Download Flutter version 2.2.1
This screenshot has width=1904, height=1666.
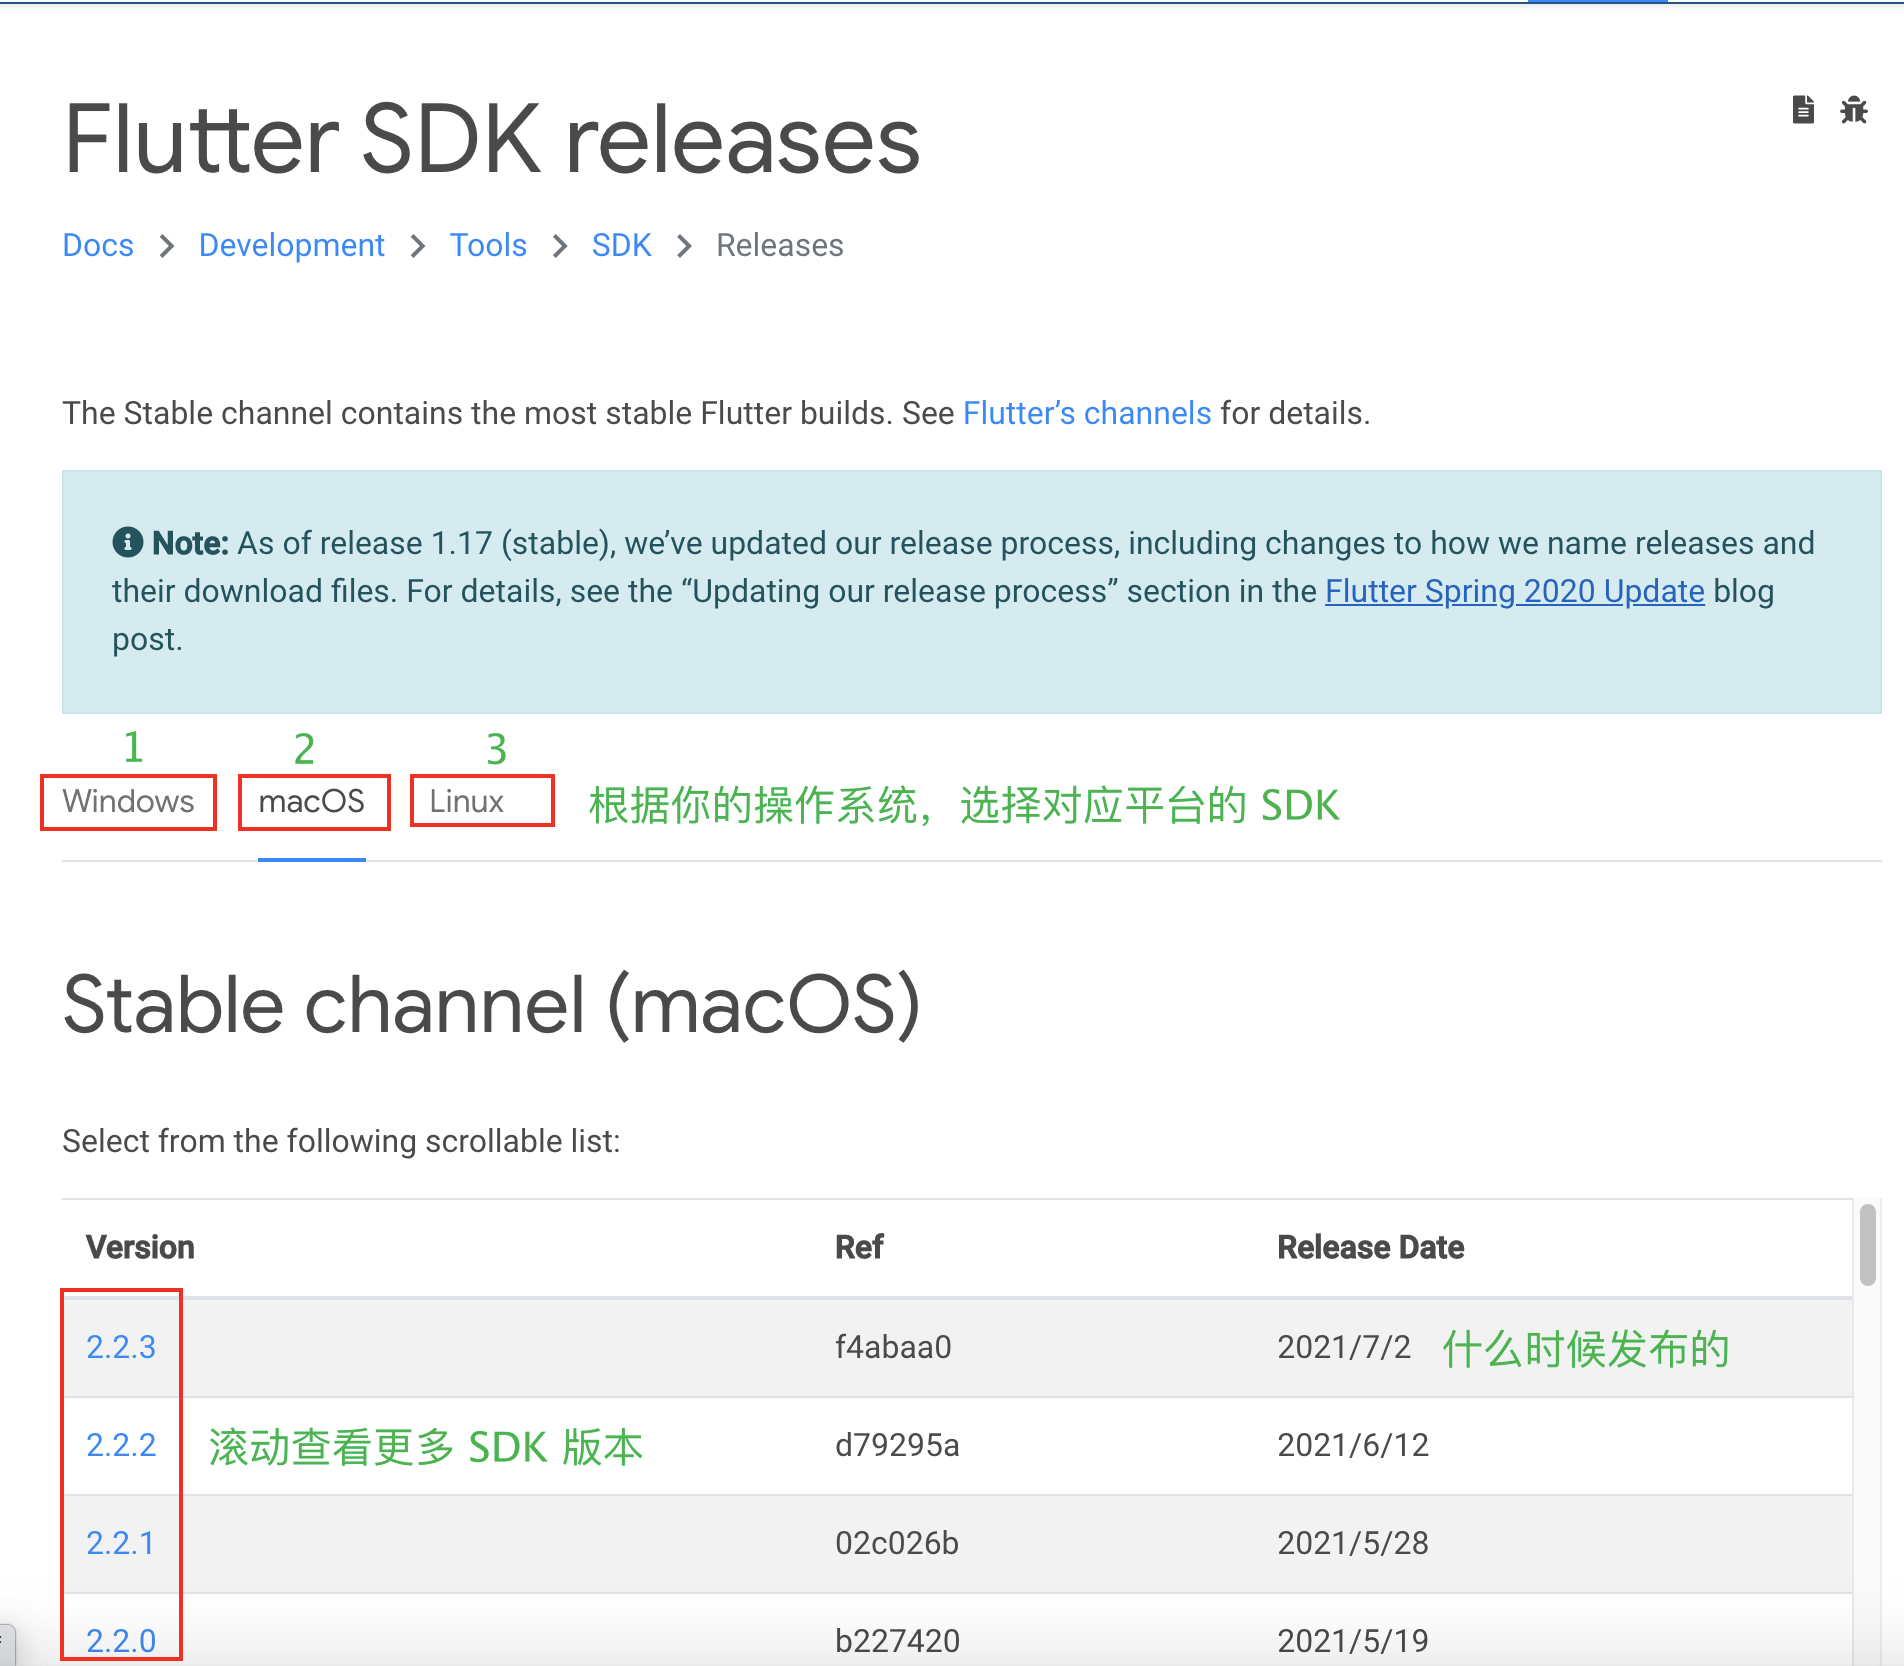[120, 1543]
